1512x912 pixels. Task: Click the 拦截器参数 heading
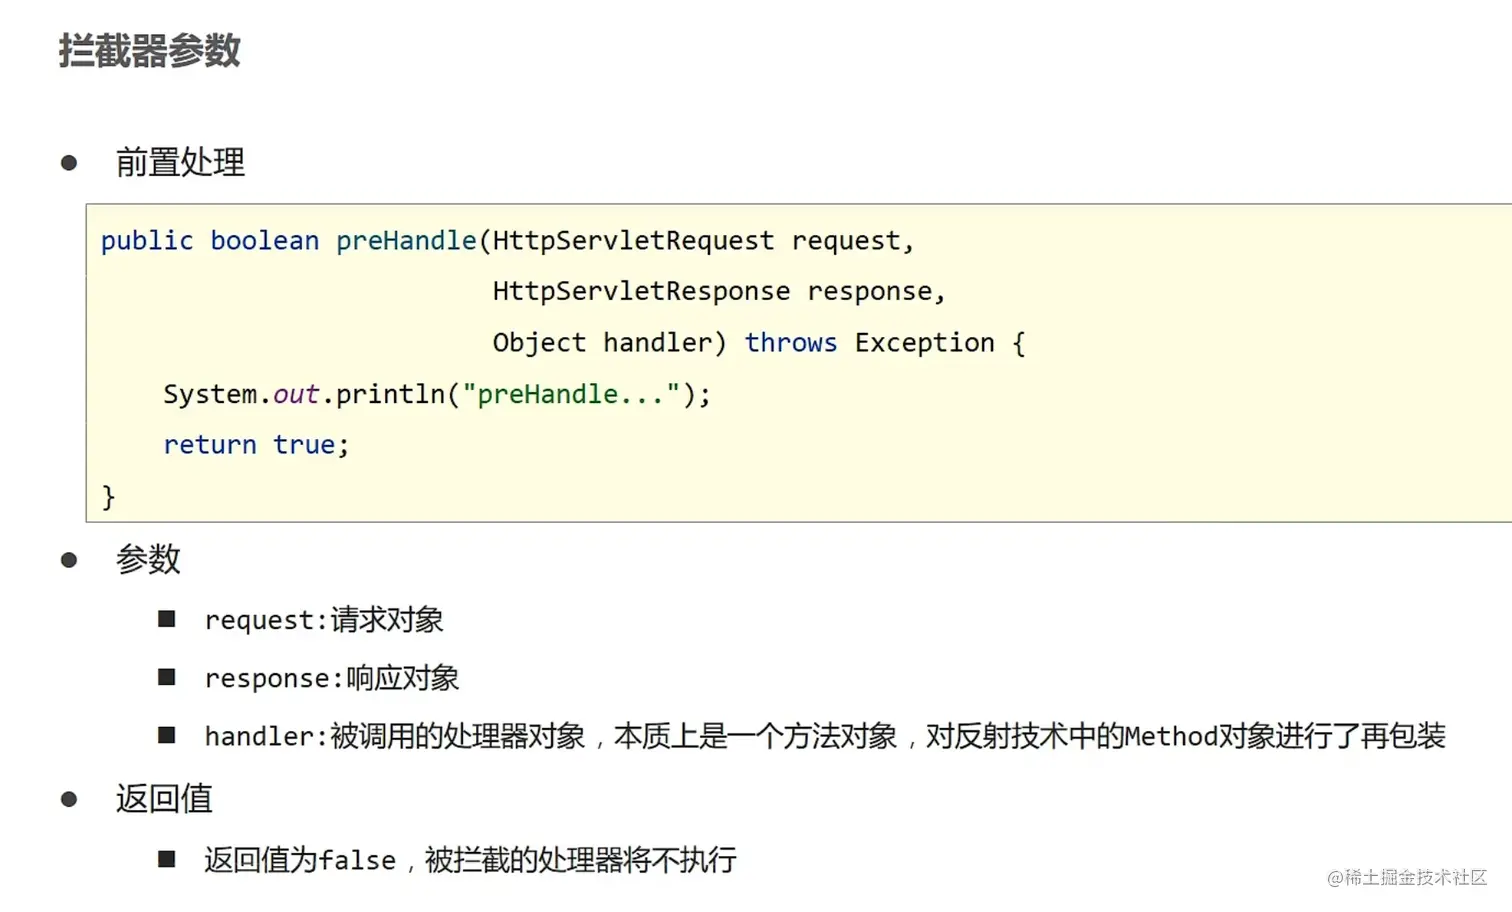[149, 51]
